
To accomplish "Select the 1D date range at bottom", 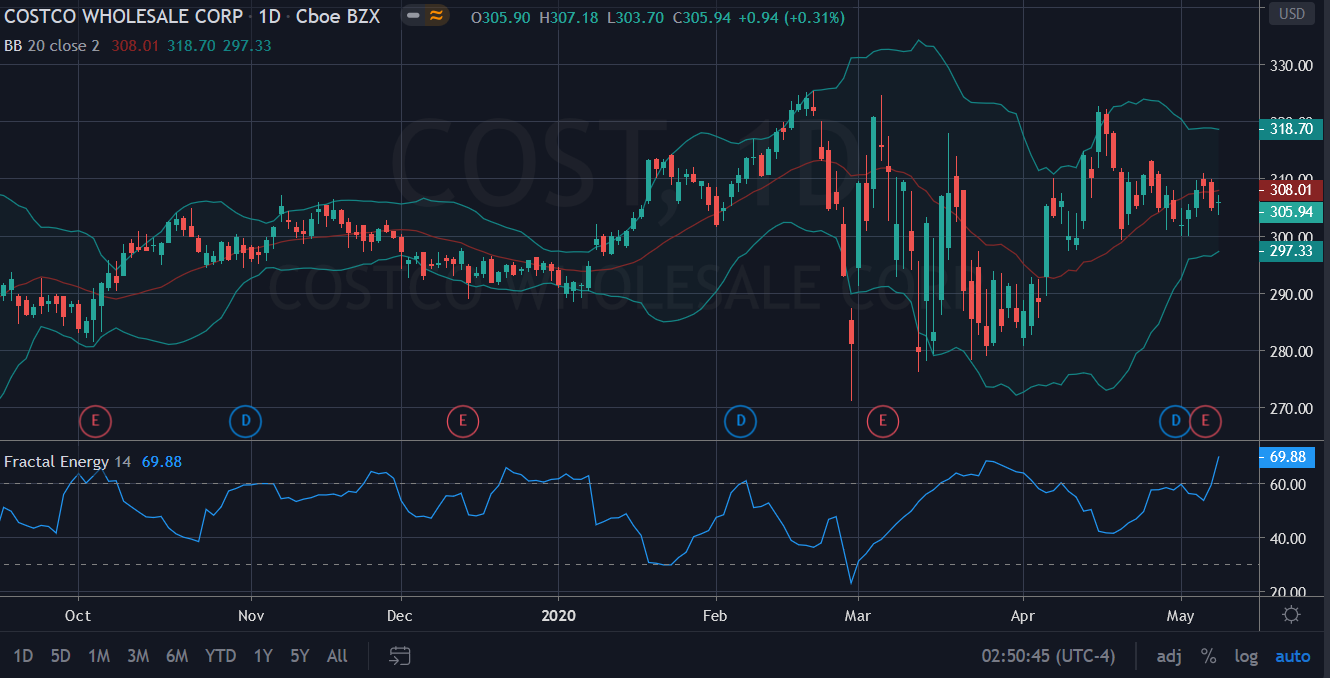I will (x=23, y=656).
